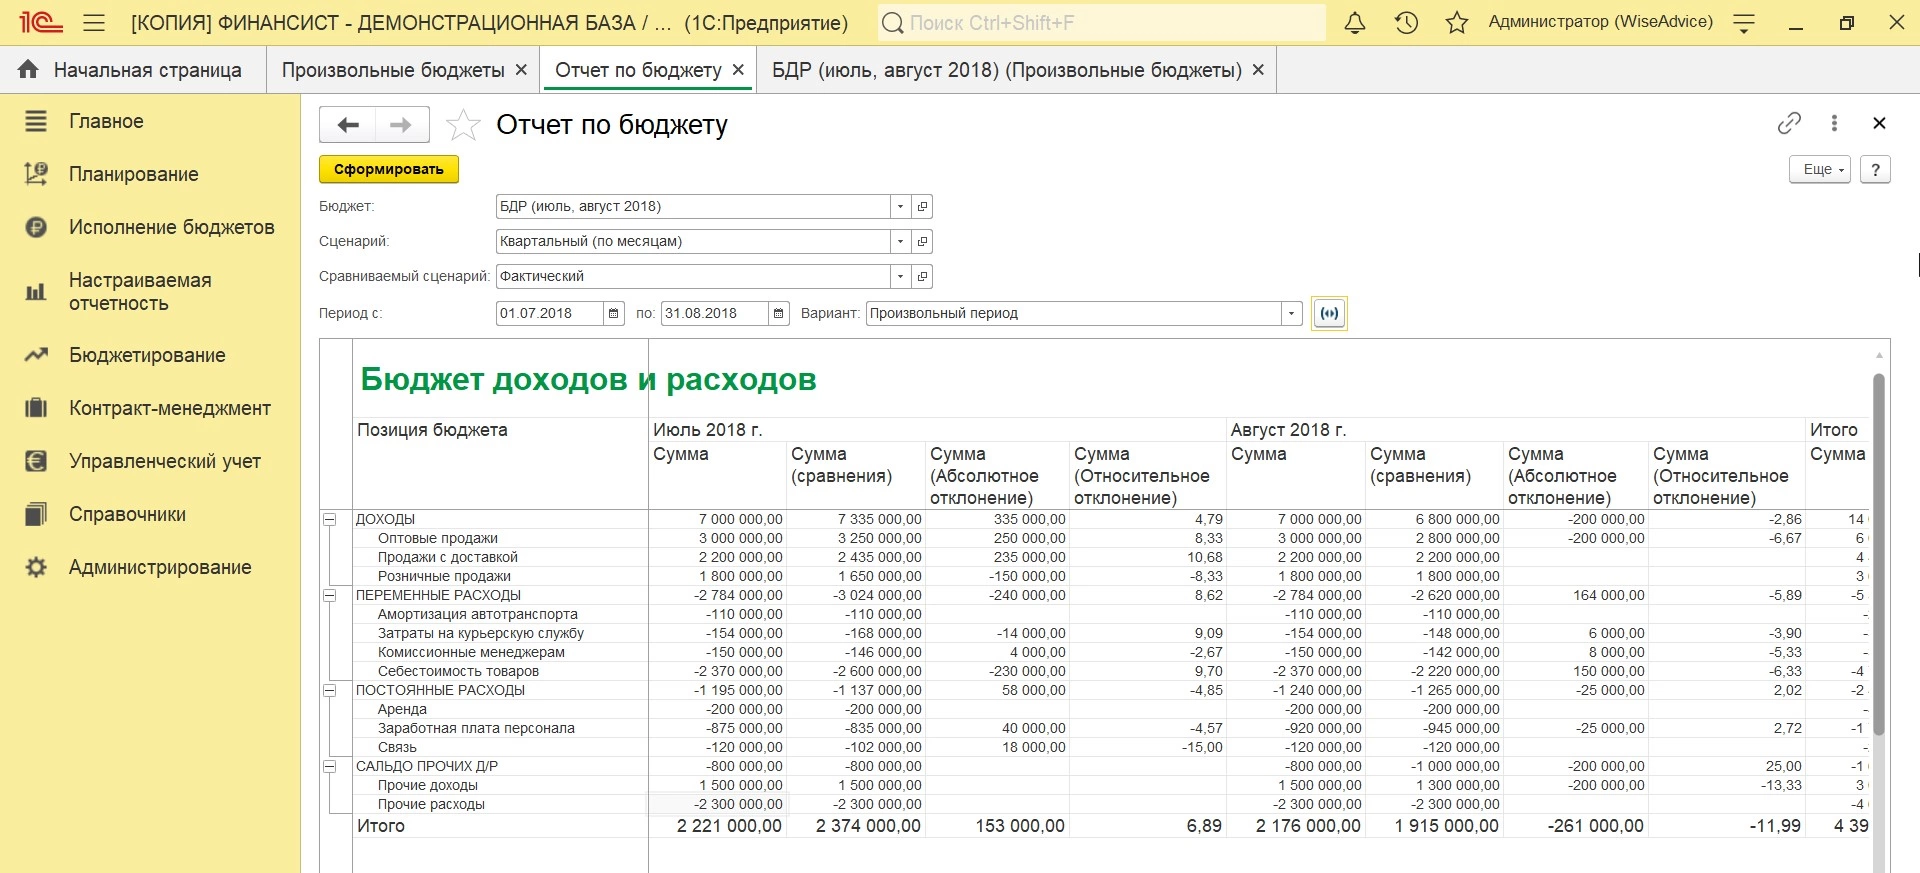Open the main hamburger menu
1920x873 pixels.
coord(94,23)
